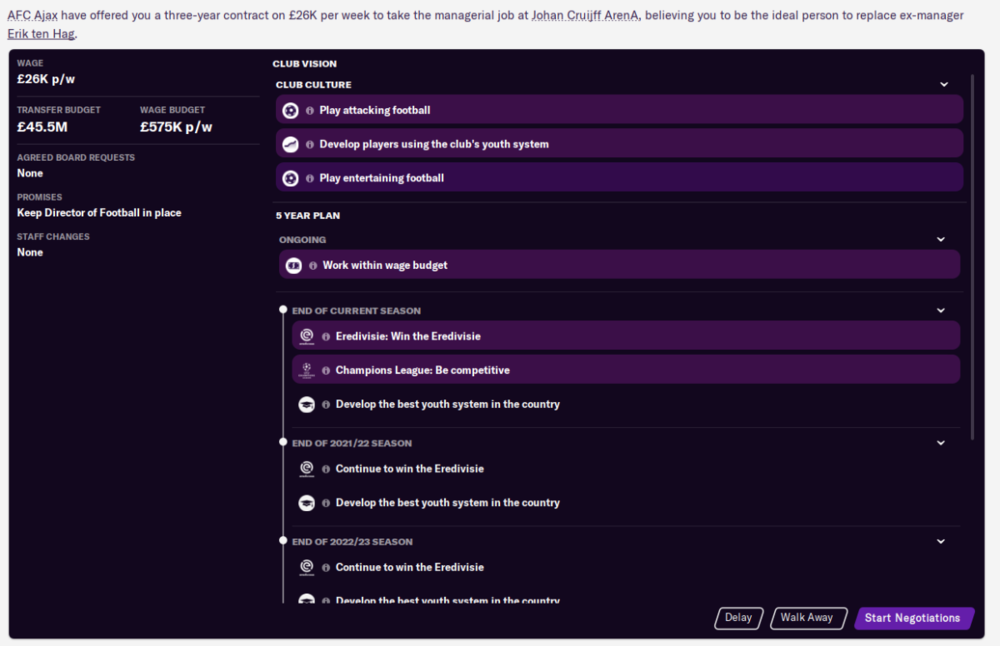Click the End of Current Season timeline dot
1000x646 pixels.
[283, 310]
